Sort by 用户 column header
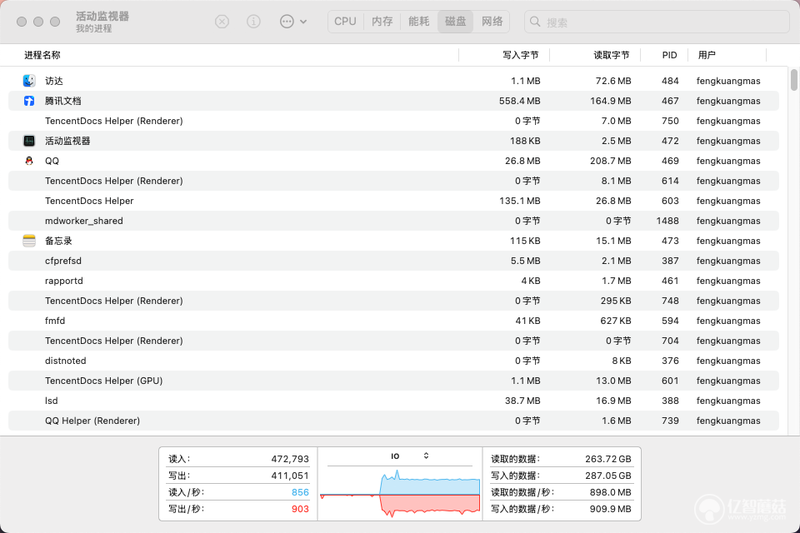Viewport: 800px width, 533px height. [707, 55]
